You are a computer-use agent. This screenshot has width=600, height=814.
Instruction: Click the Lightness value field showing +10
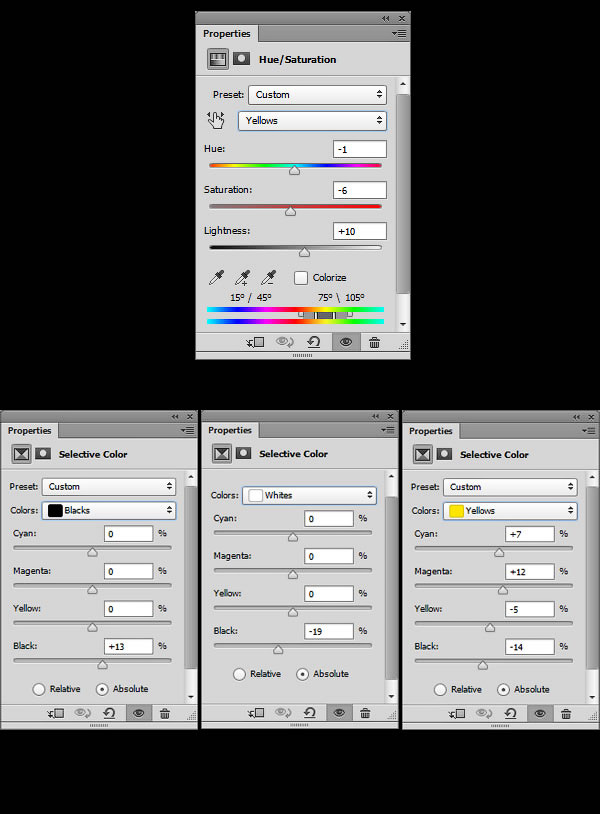[360, 231]
